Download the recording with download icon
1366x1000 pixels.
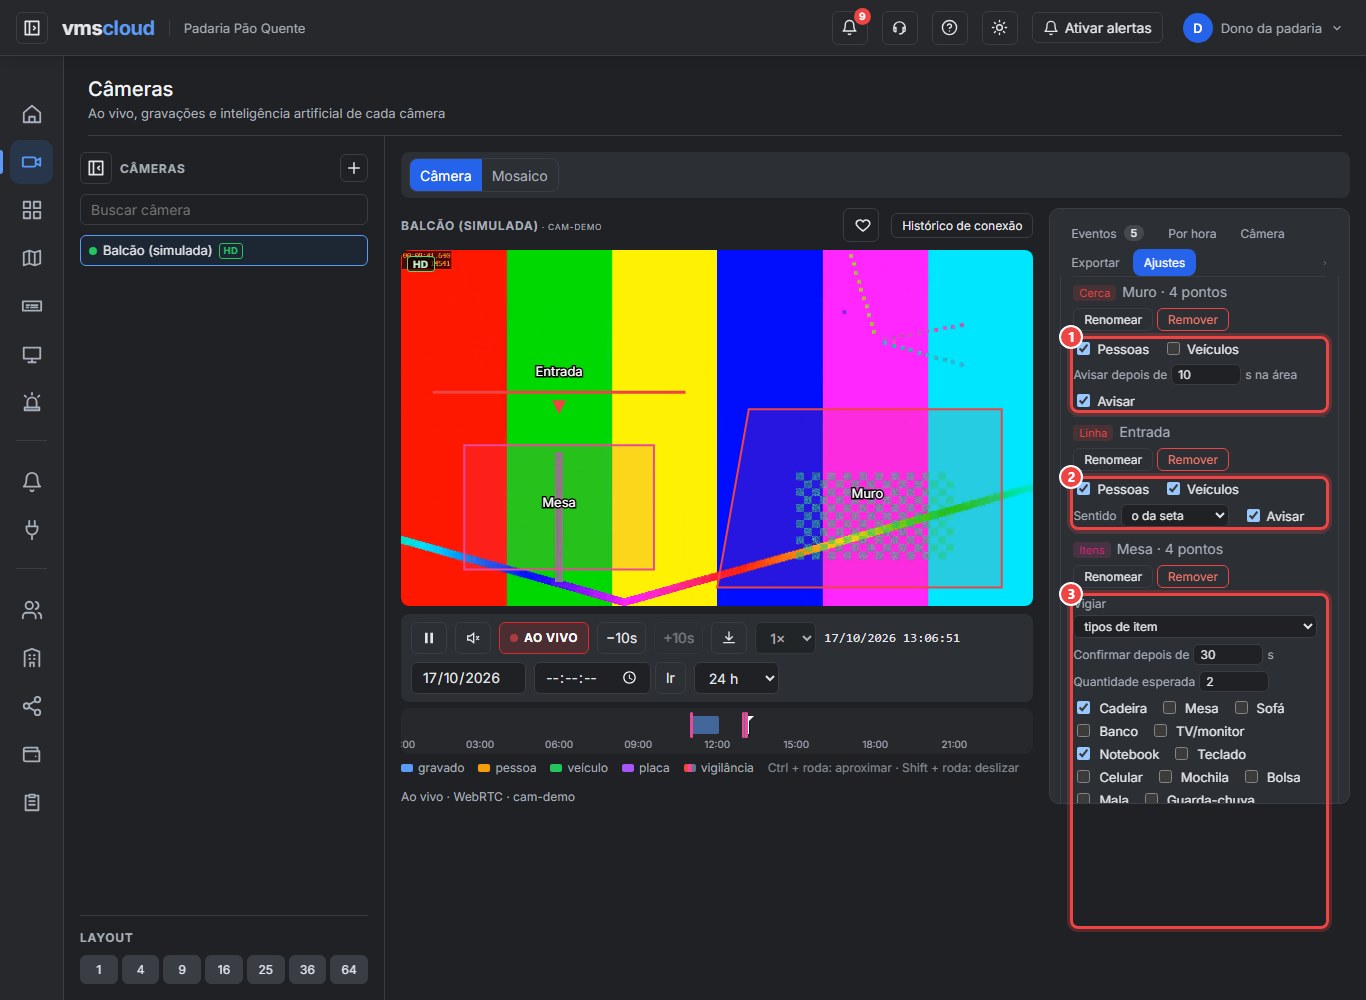[729, 638]
